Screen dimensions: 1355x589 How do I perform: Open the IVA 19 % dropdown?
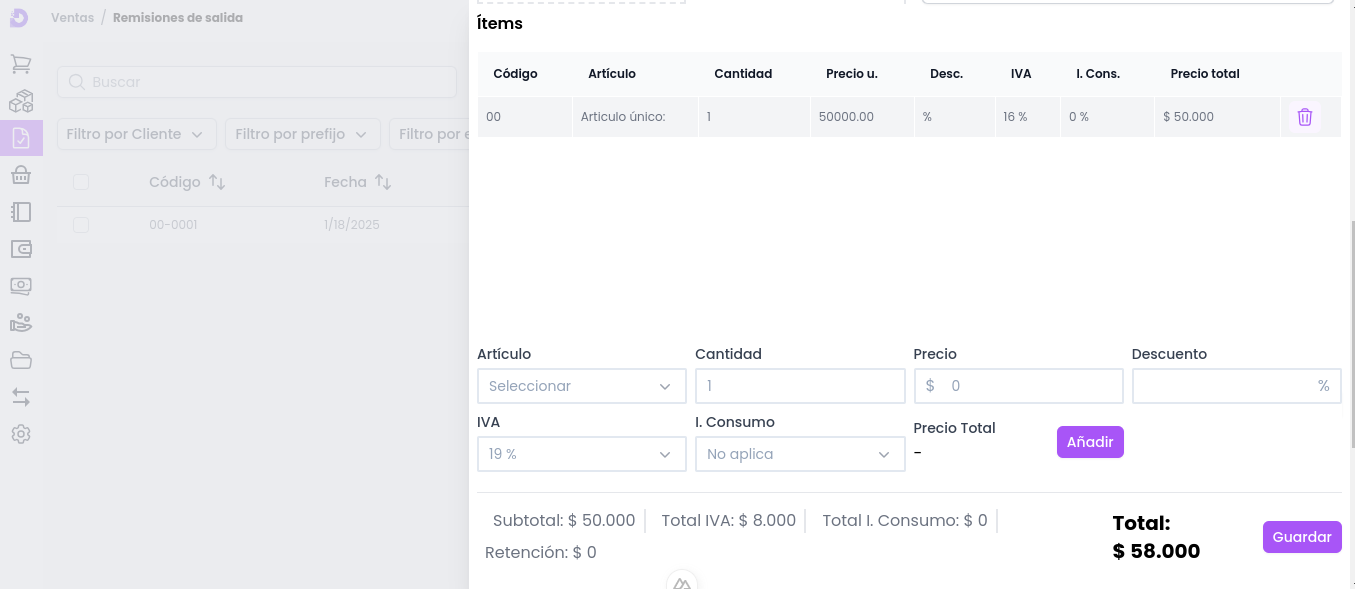pyautogui.click(x=581, y=454)
